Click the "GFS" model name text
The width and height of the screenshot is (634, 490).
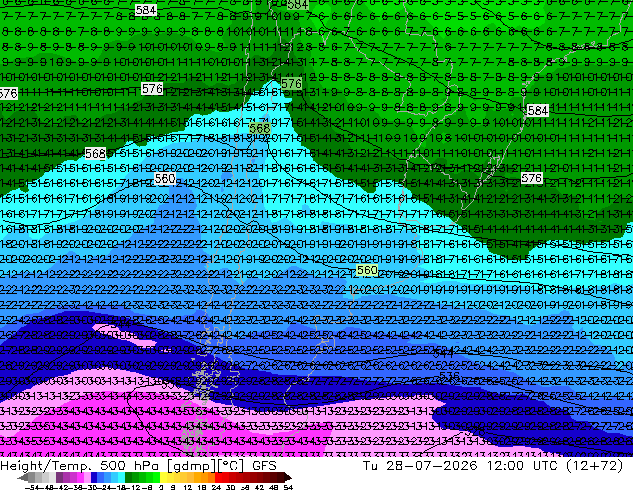pos(264,465)
